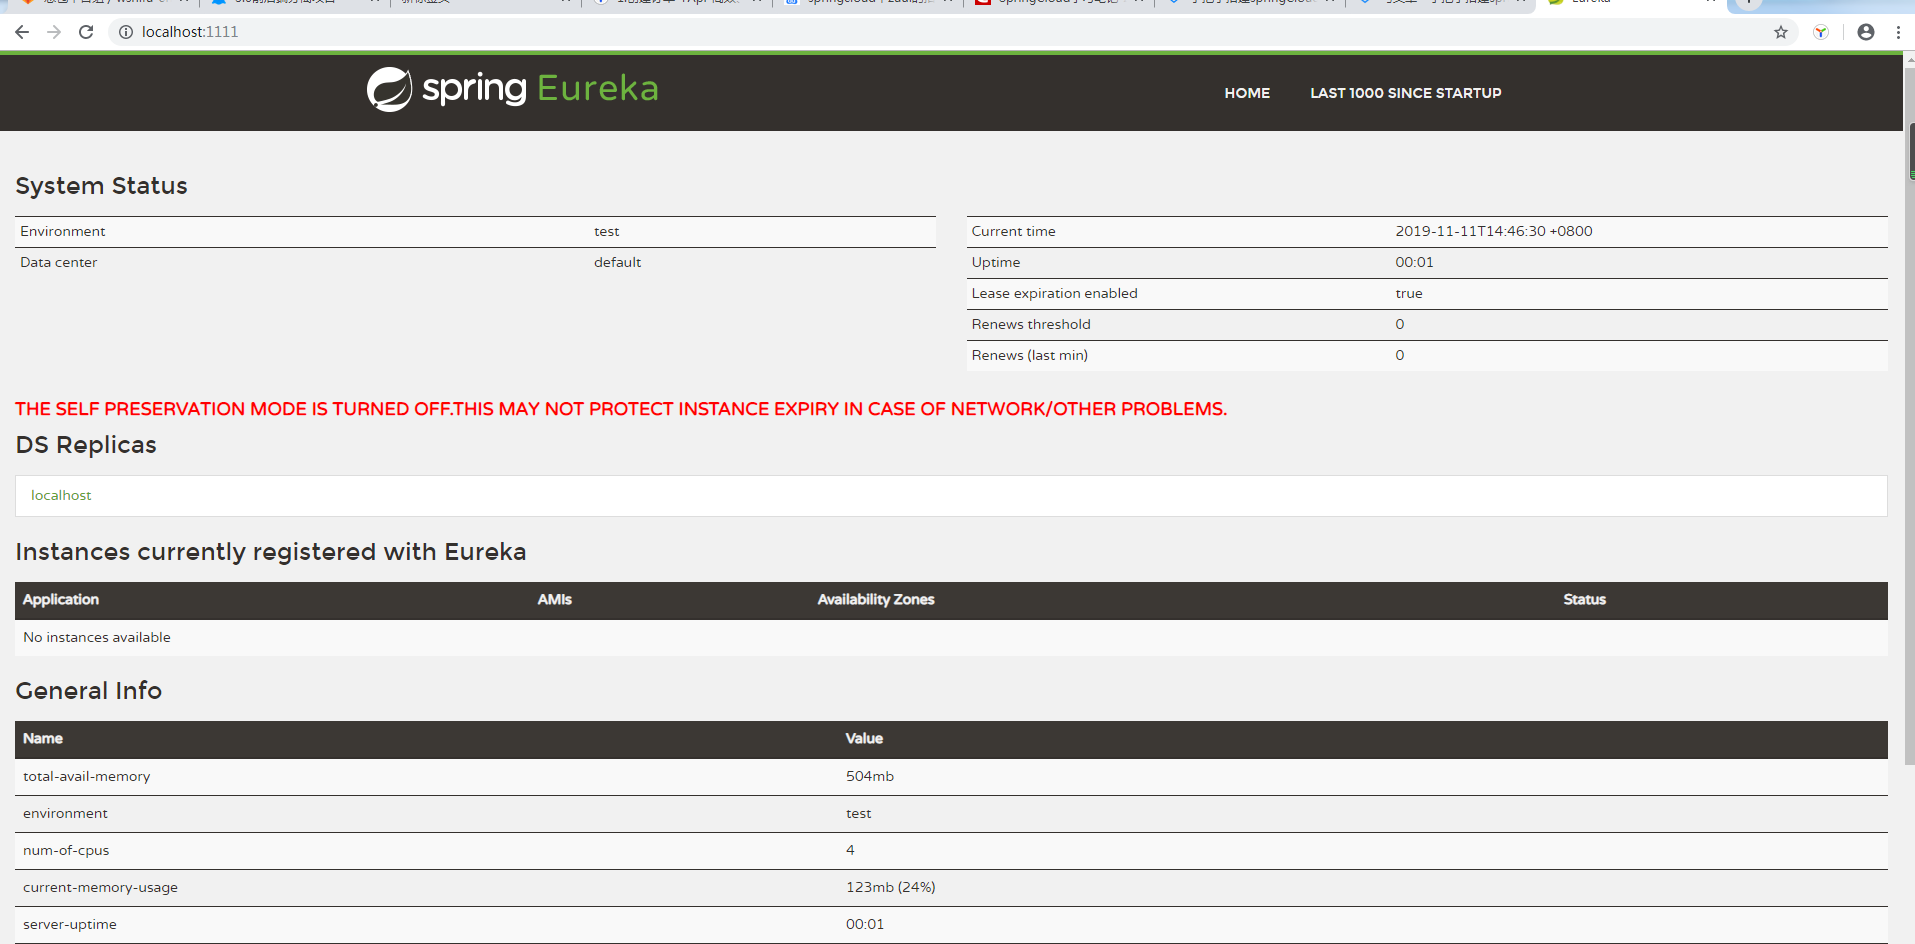The width and height of the screenshot is (1915, 944).
Task: Select the current-memory-usage value 123mb (24%)
Action: (x=891, y=887)
